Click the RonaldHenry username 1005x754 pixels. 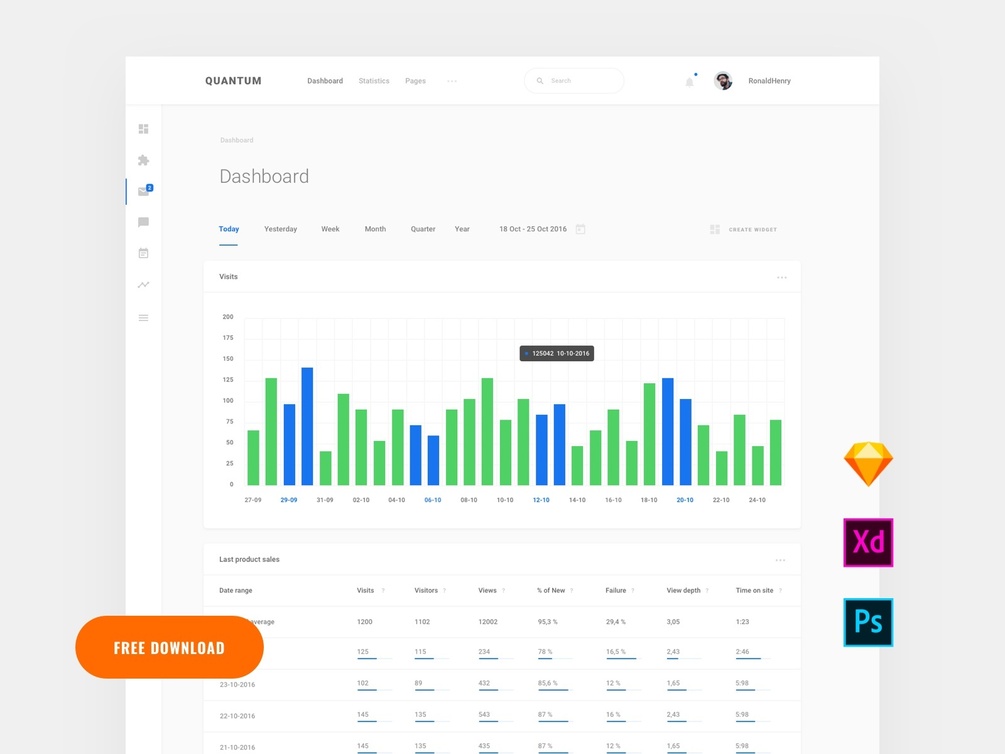click(769, 81)
